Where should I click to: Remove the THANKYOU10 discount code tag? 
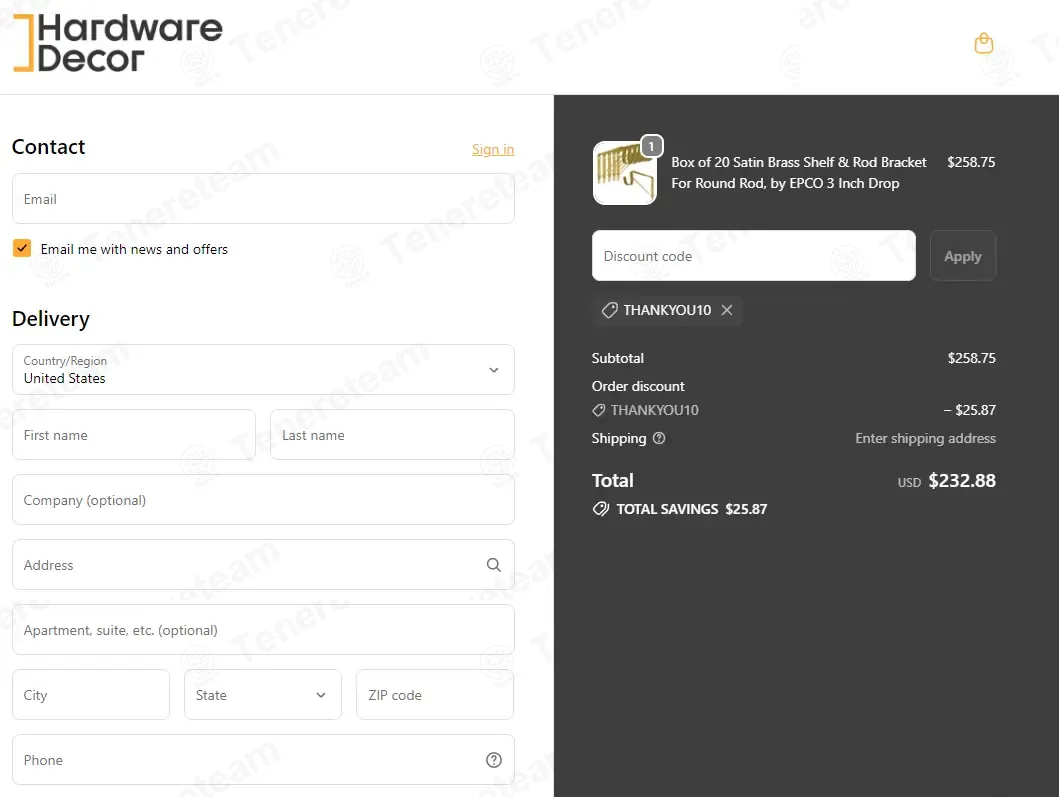pyautogui.click(x=727, y=310)
